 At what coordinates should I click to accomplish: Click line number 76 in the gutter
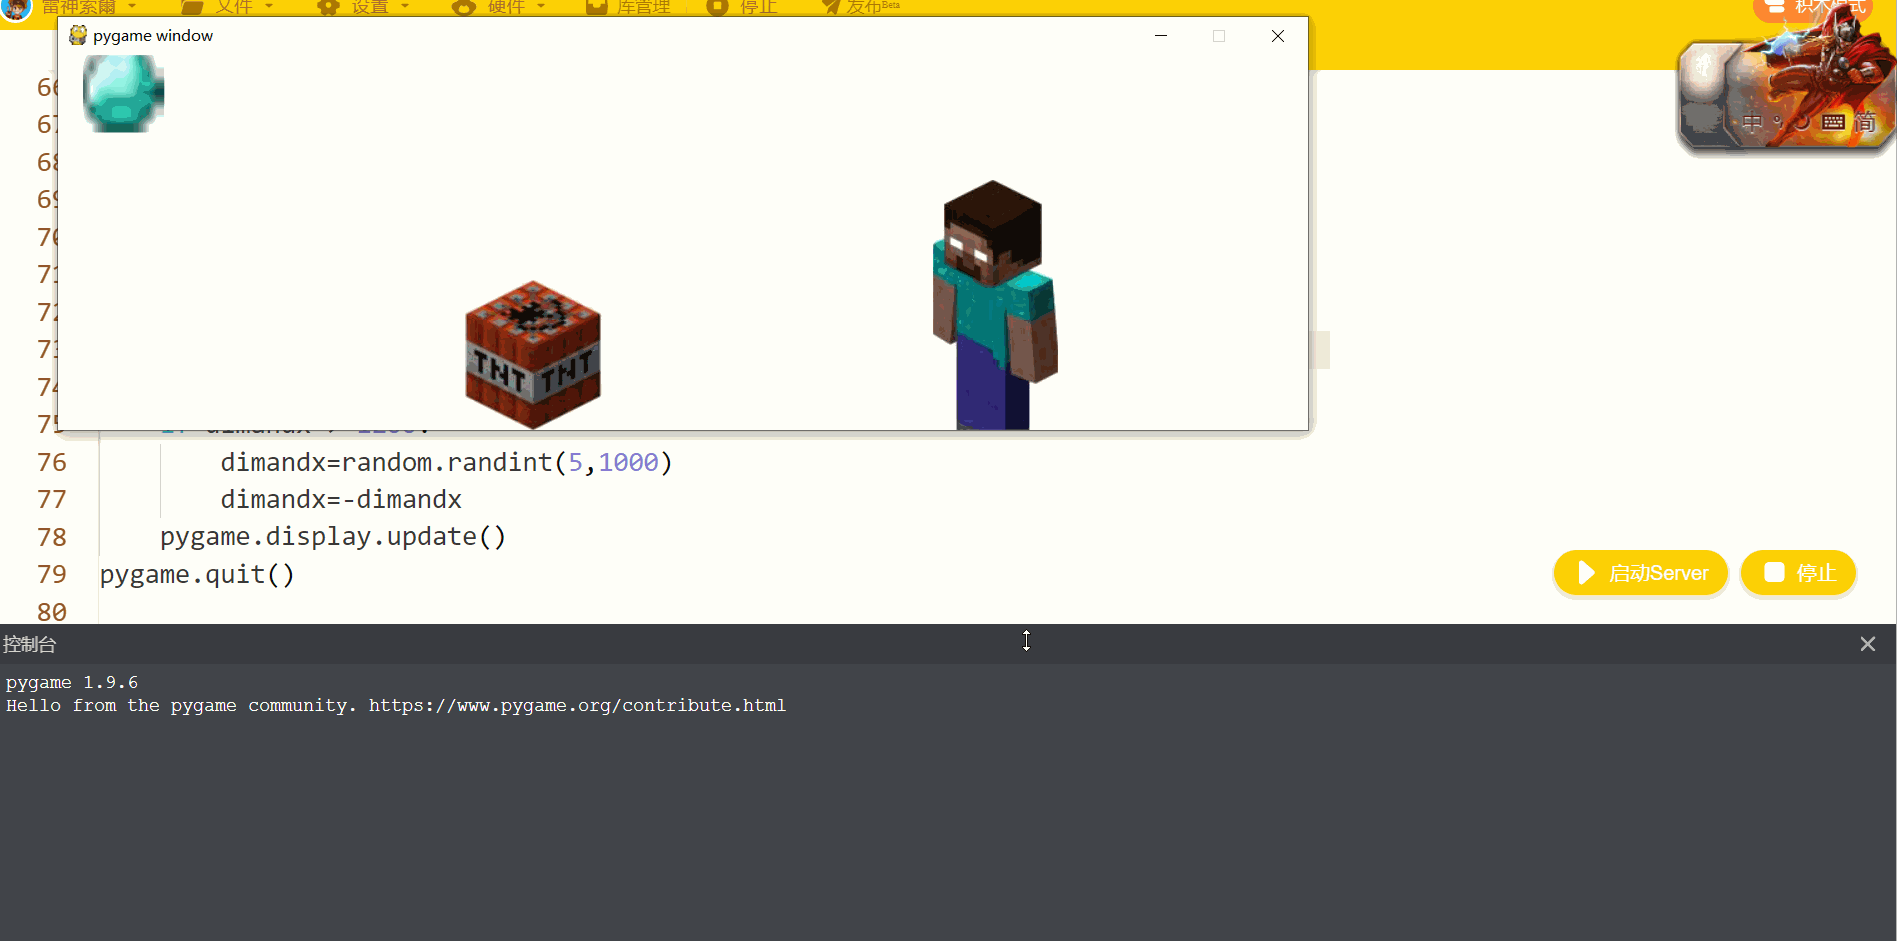click(x=52, y=462)
